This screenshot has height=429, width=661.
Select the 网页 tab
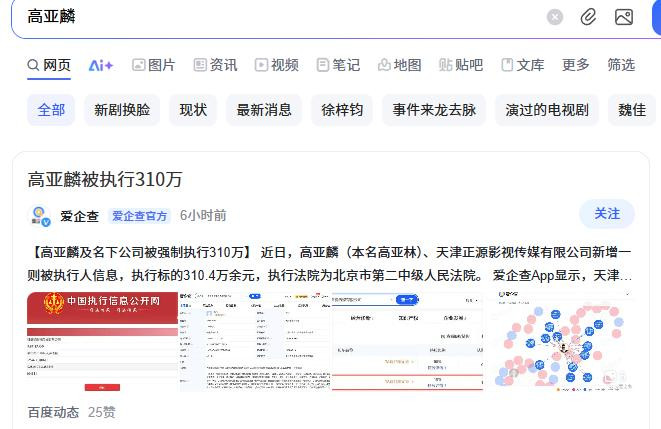(49, 65)
